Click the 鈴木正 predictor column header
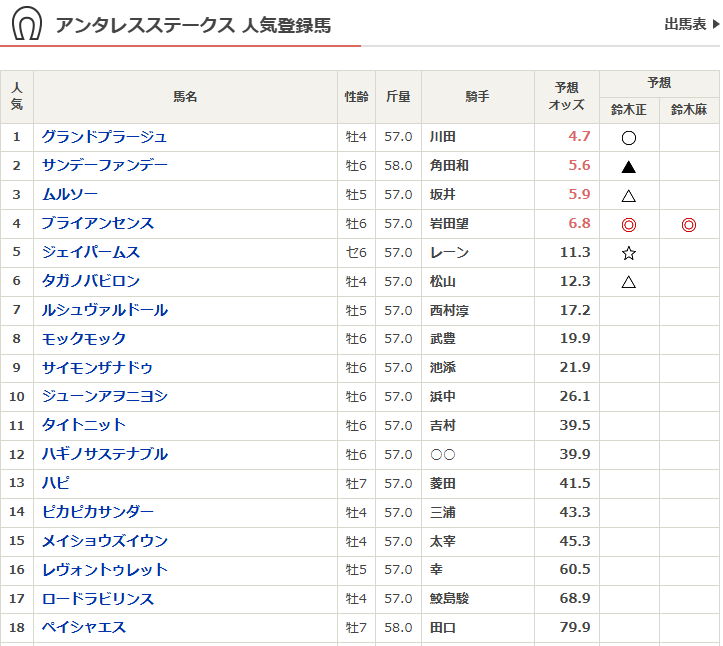Viewport: 723px width, 646px height. tap(629, 110)
